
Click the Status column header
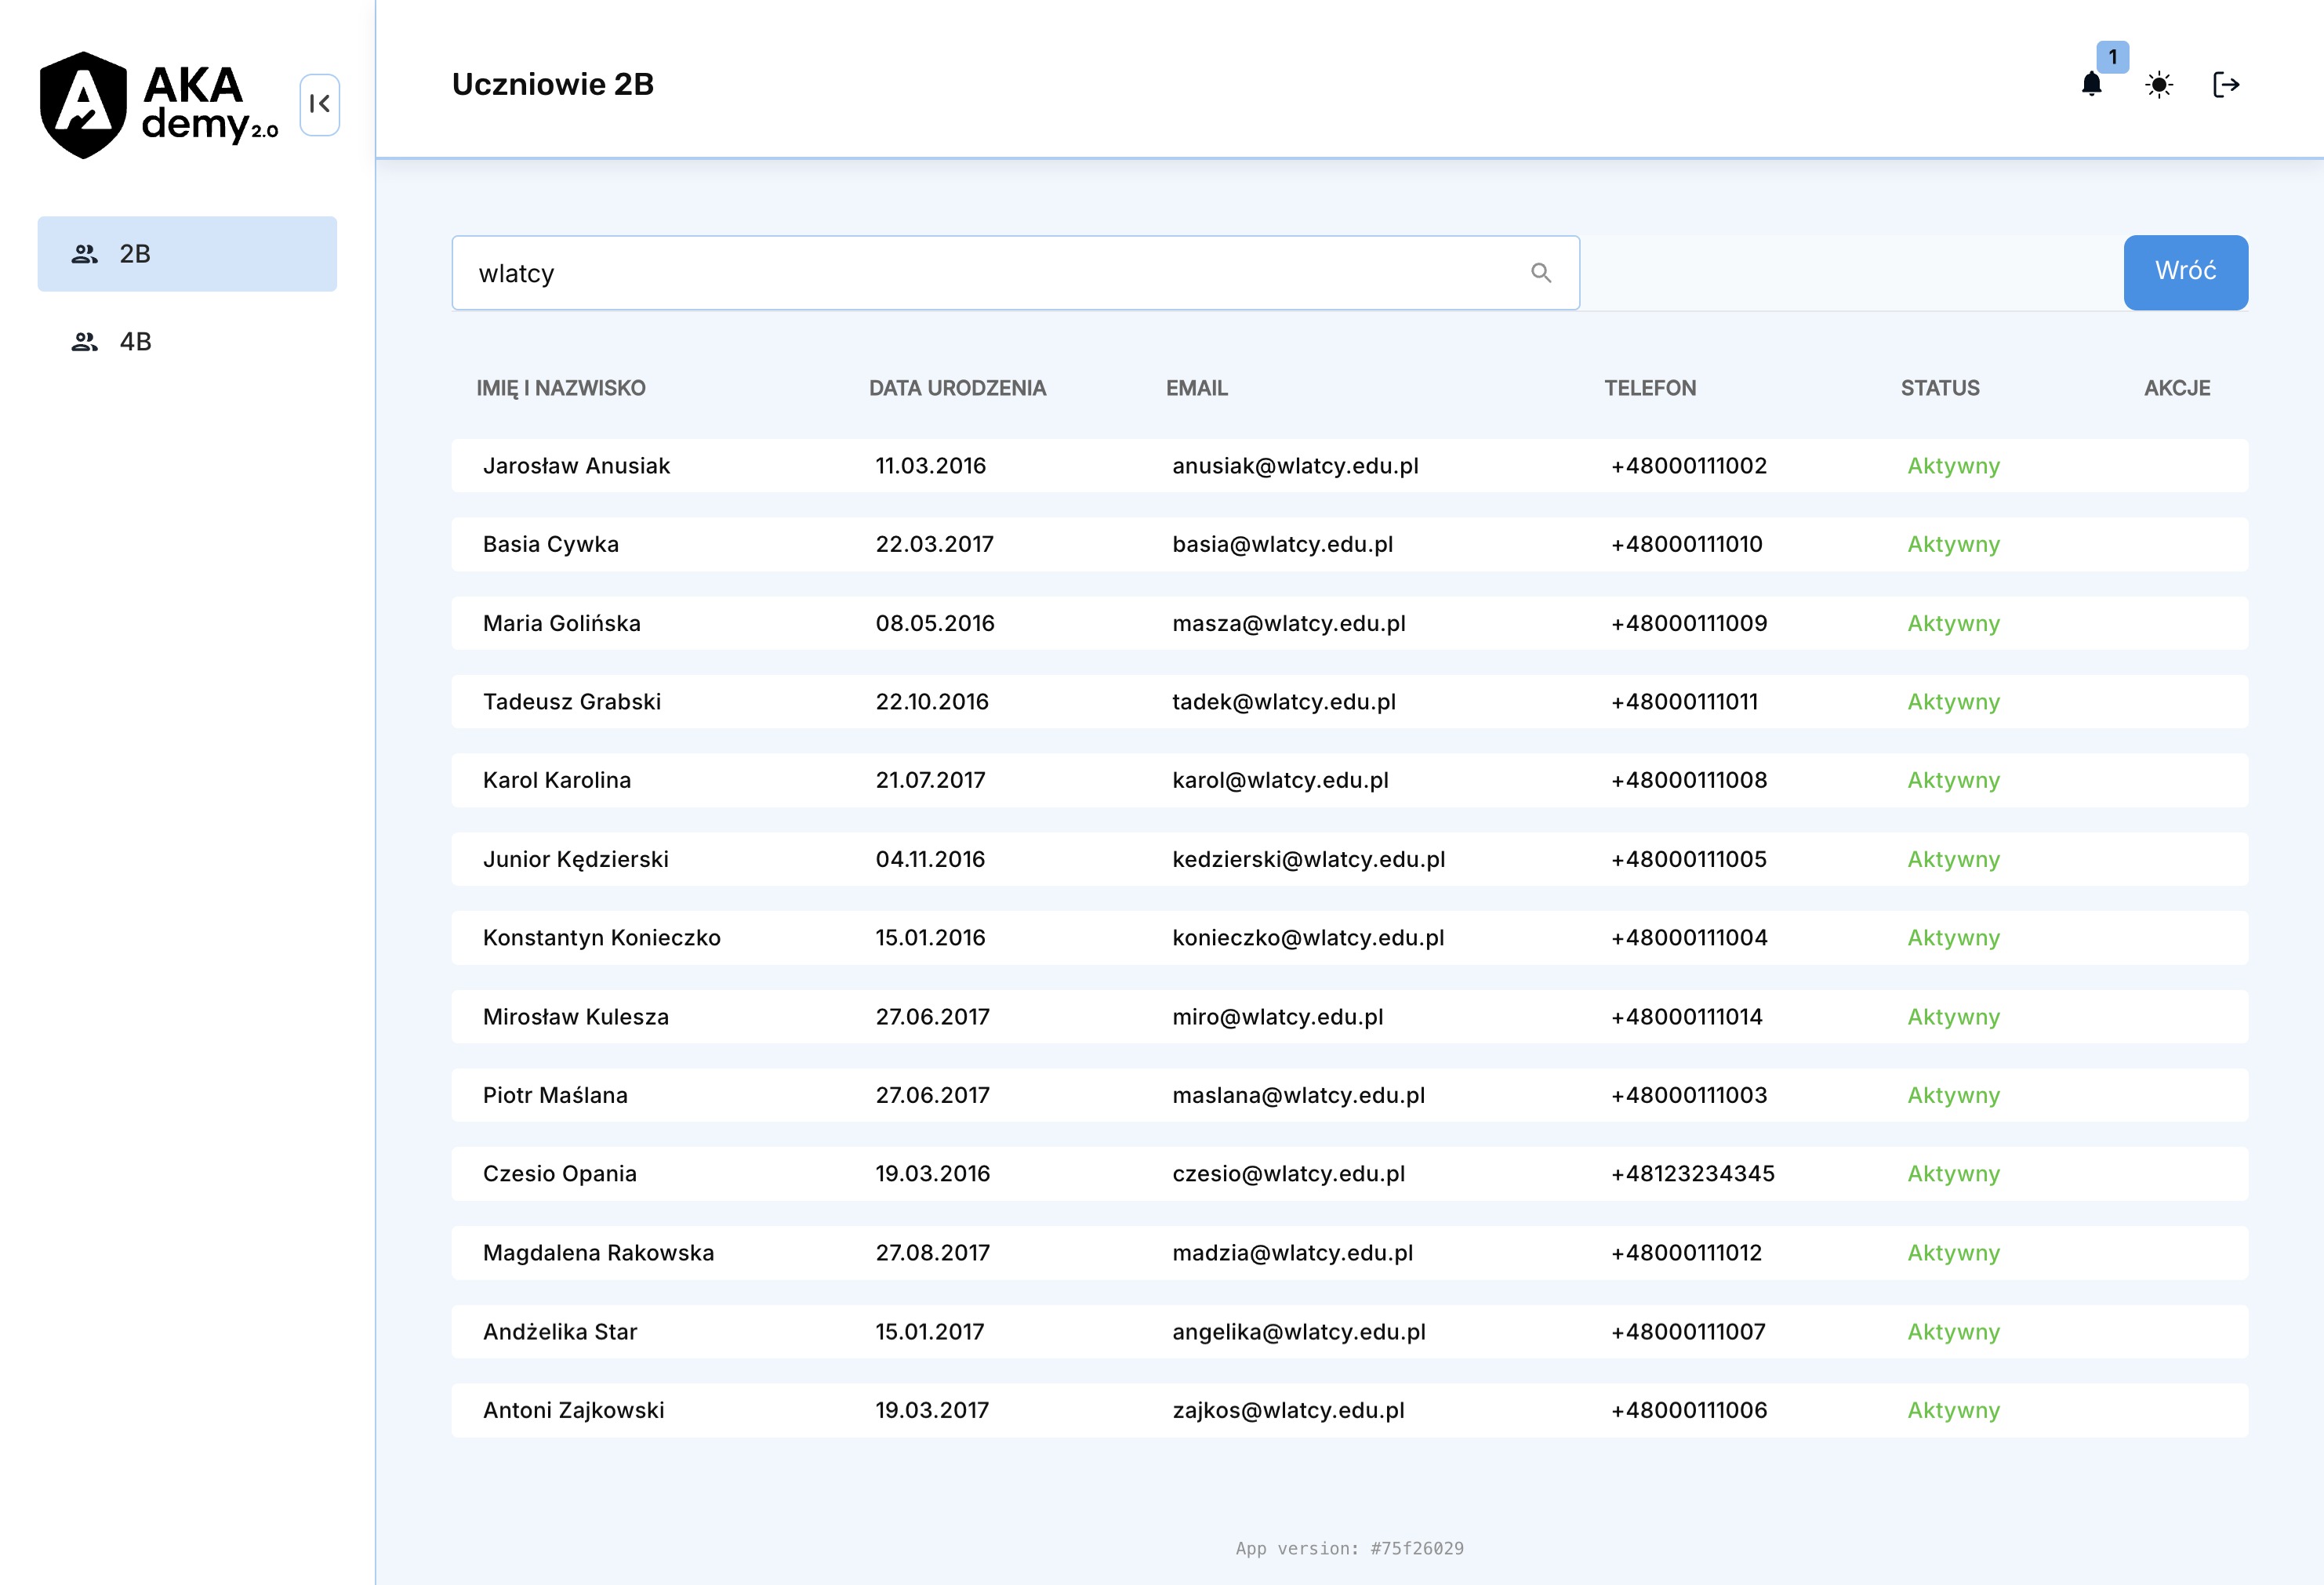(1939, 388)
